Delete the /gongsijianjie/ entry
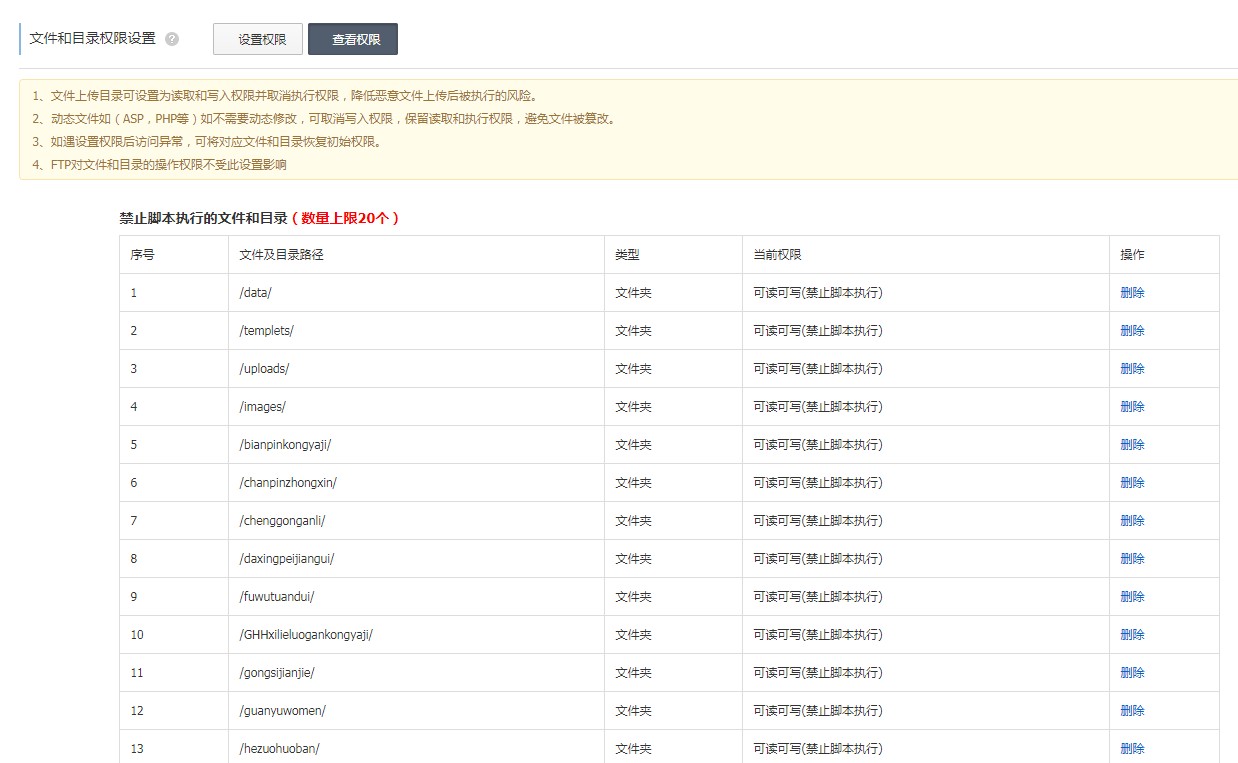 1131,672
